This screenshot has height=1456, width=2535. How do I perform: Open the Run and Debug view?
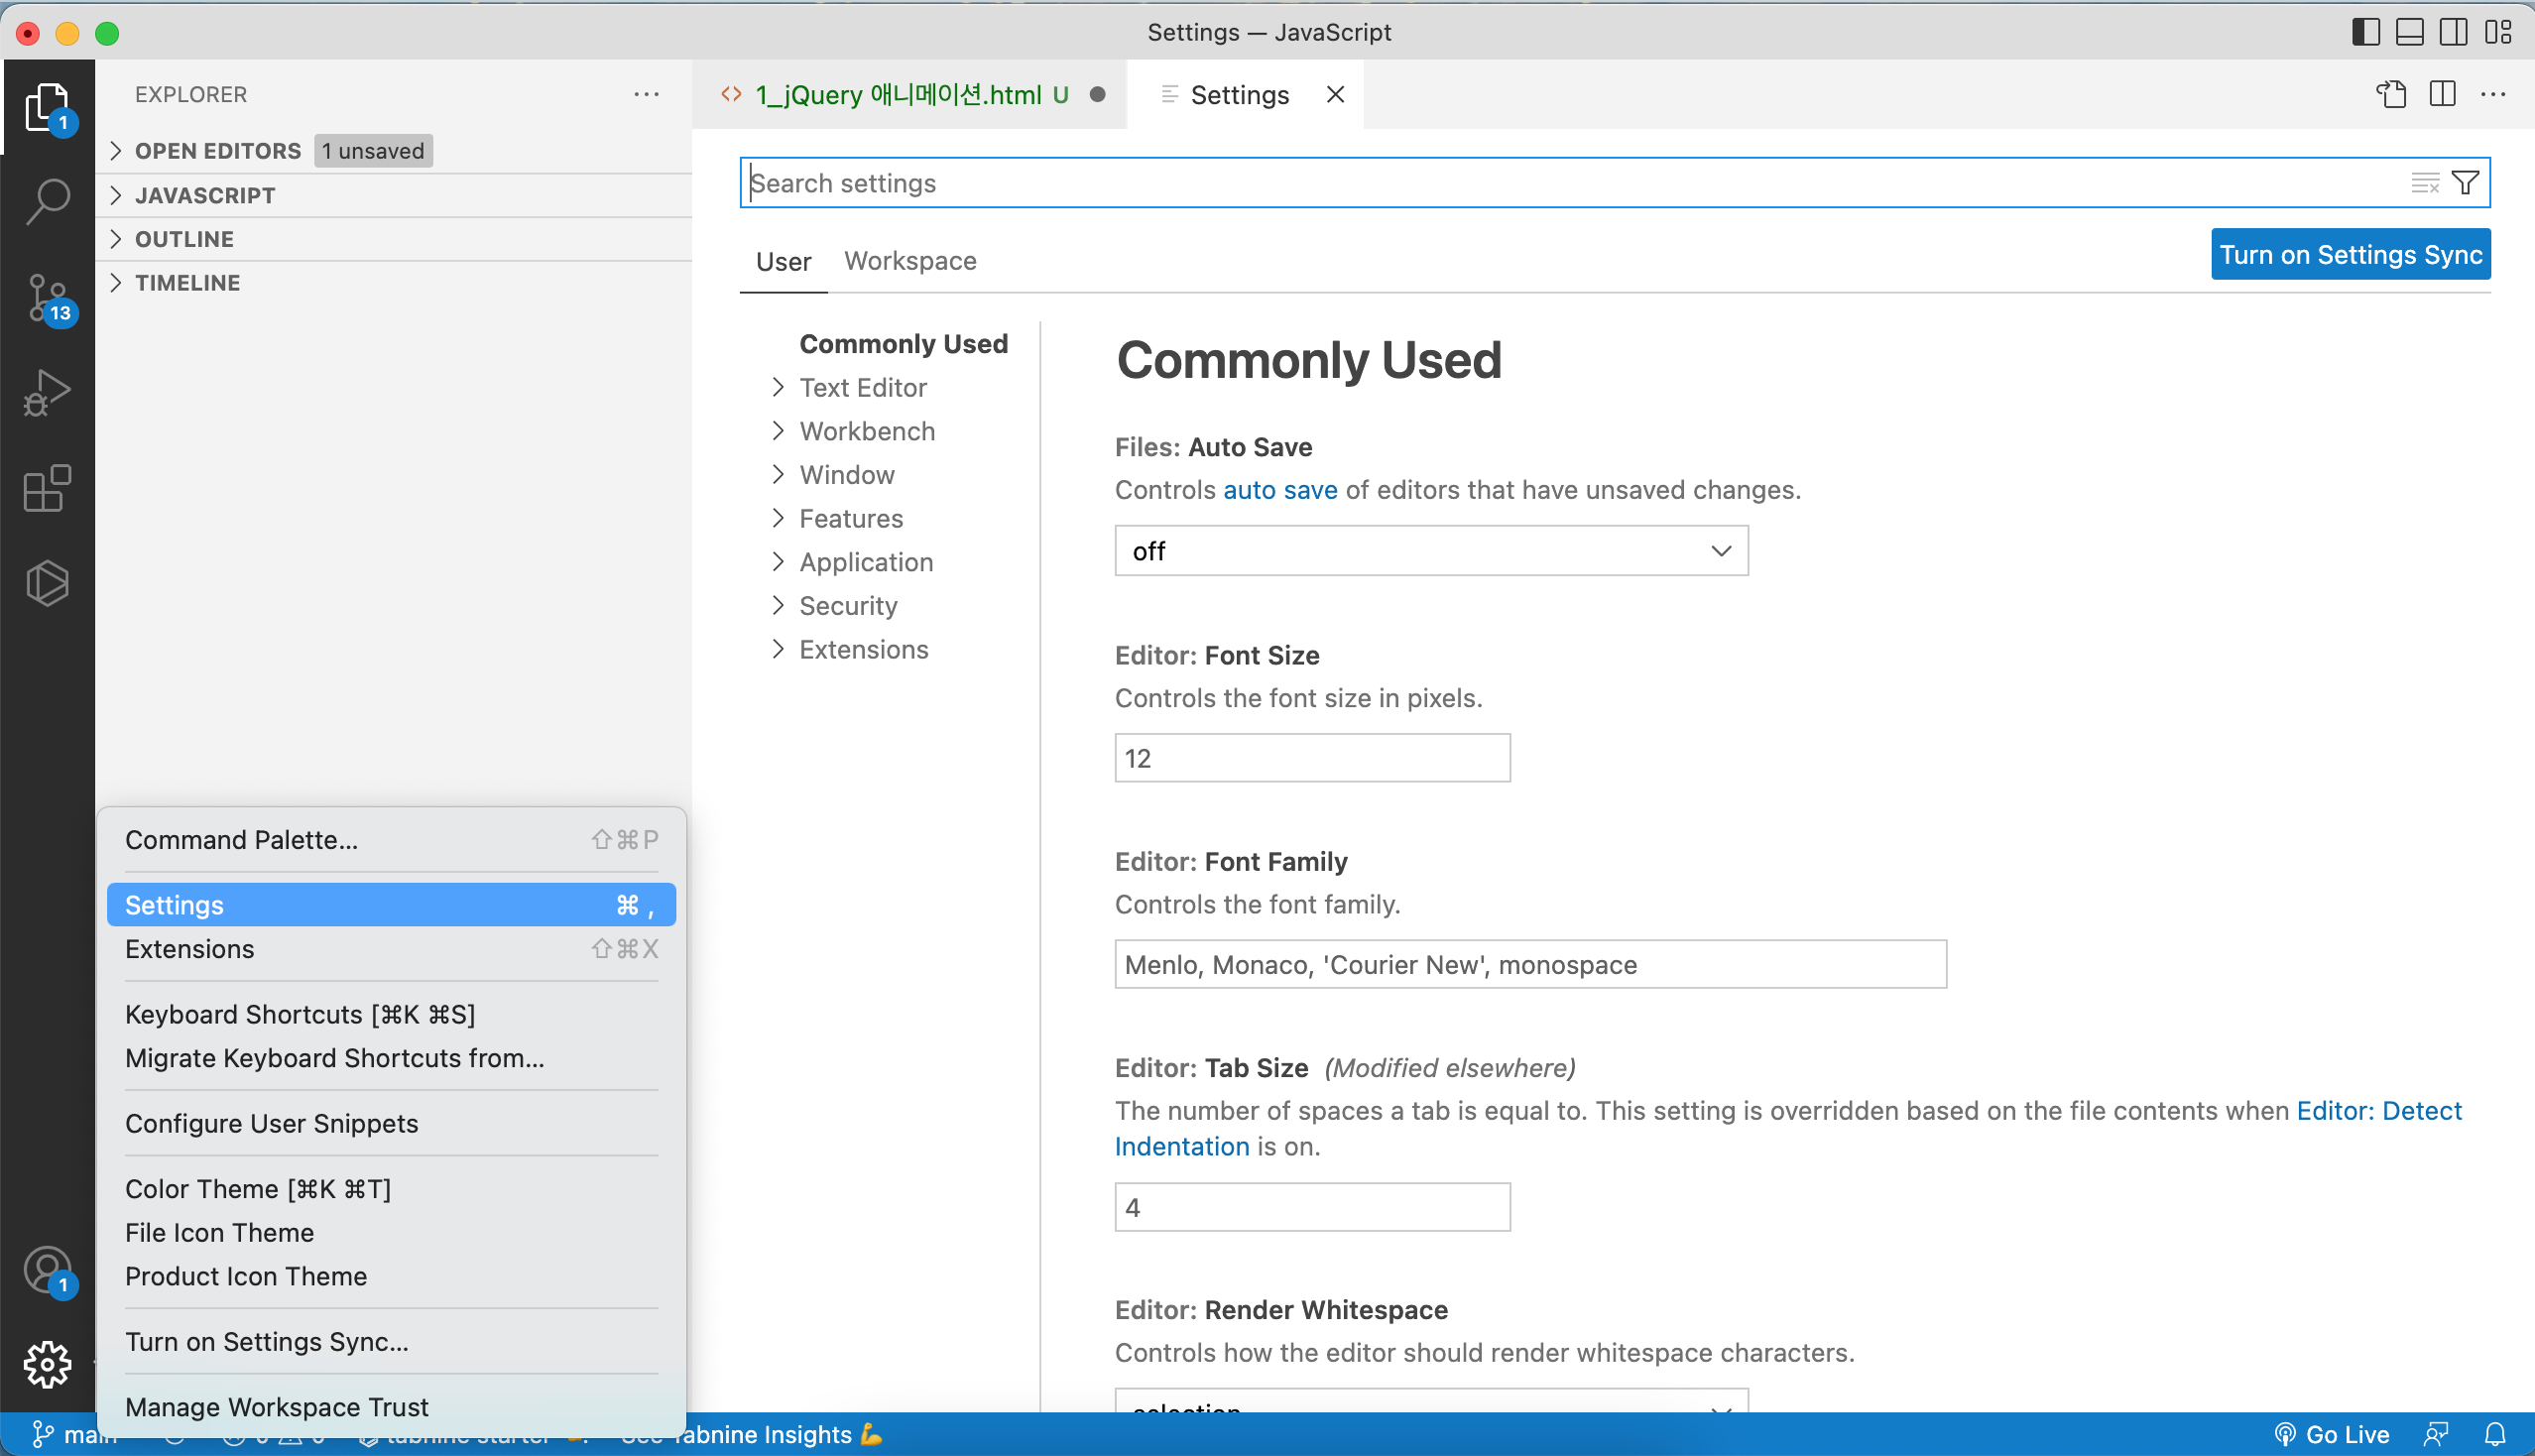47,393
